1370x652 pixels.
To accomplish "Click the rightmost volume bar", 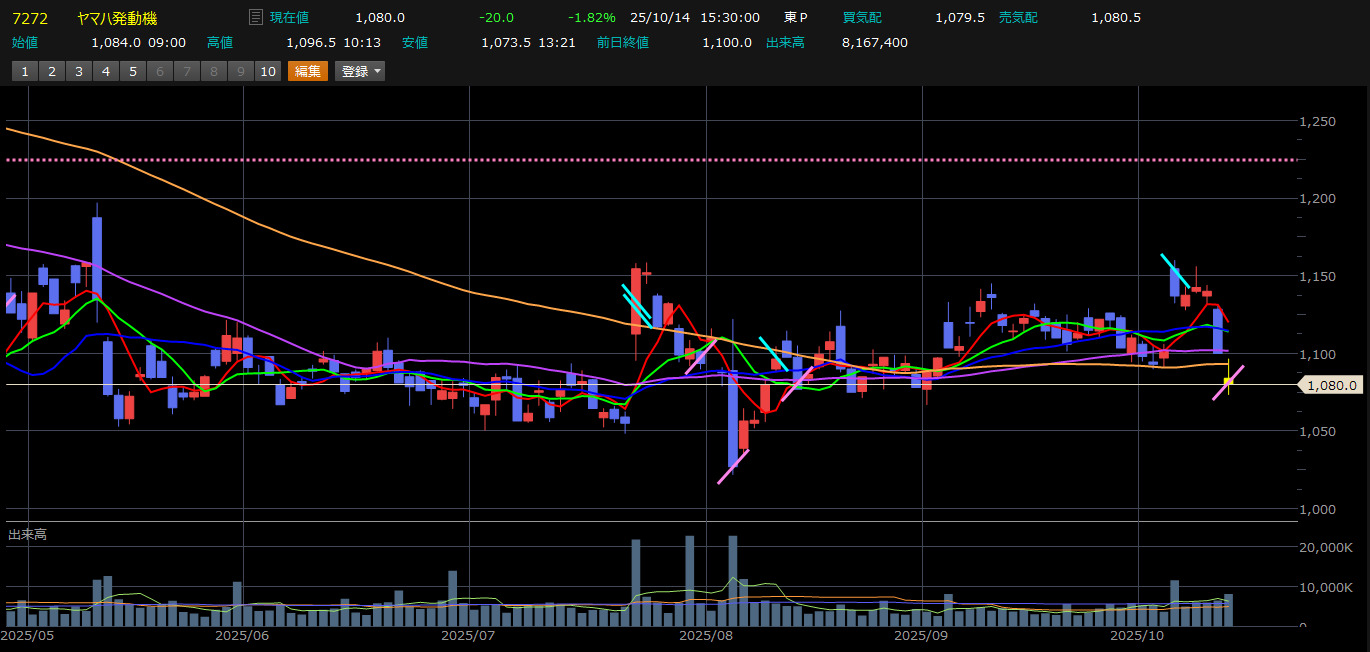I will click(1228, 610).
